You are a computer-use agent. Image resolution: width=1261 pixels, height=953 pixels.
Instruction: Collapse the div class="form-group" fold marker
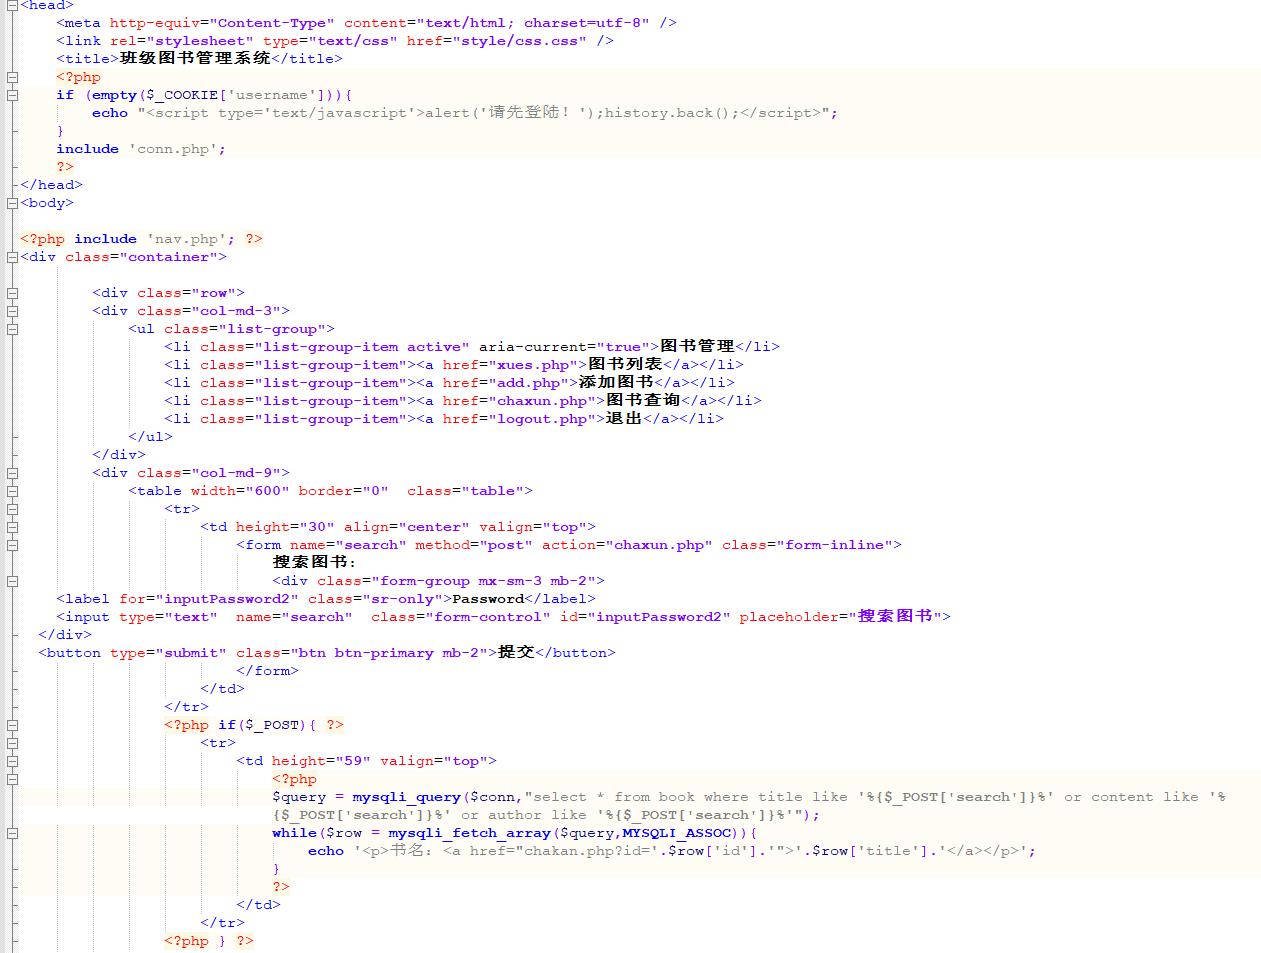pos(12,581)
